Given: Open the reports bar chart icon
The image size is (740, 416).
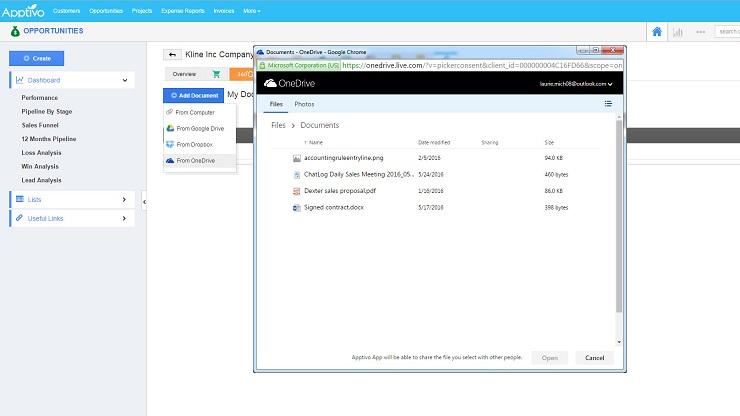Looking at the screenshot, I should tap(678, 32).
